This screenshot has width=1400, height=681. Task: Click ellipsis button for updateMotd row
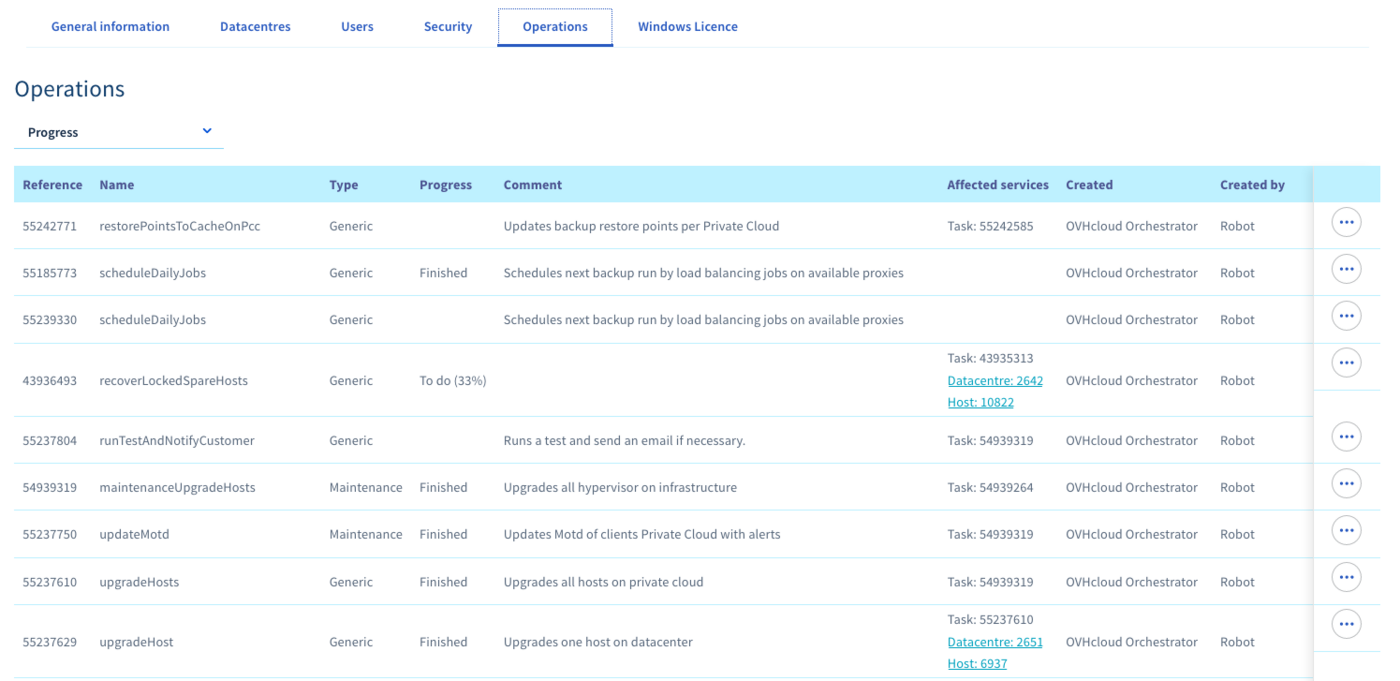(1346, 531)
